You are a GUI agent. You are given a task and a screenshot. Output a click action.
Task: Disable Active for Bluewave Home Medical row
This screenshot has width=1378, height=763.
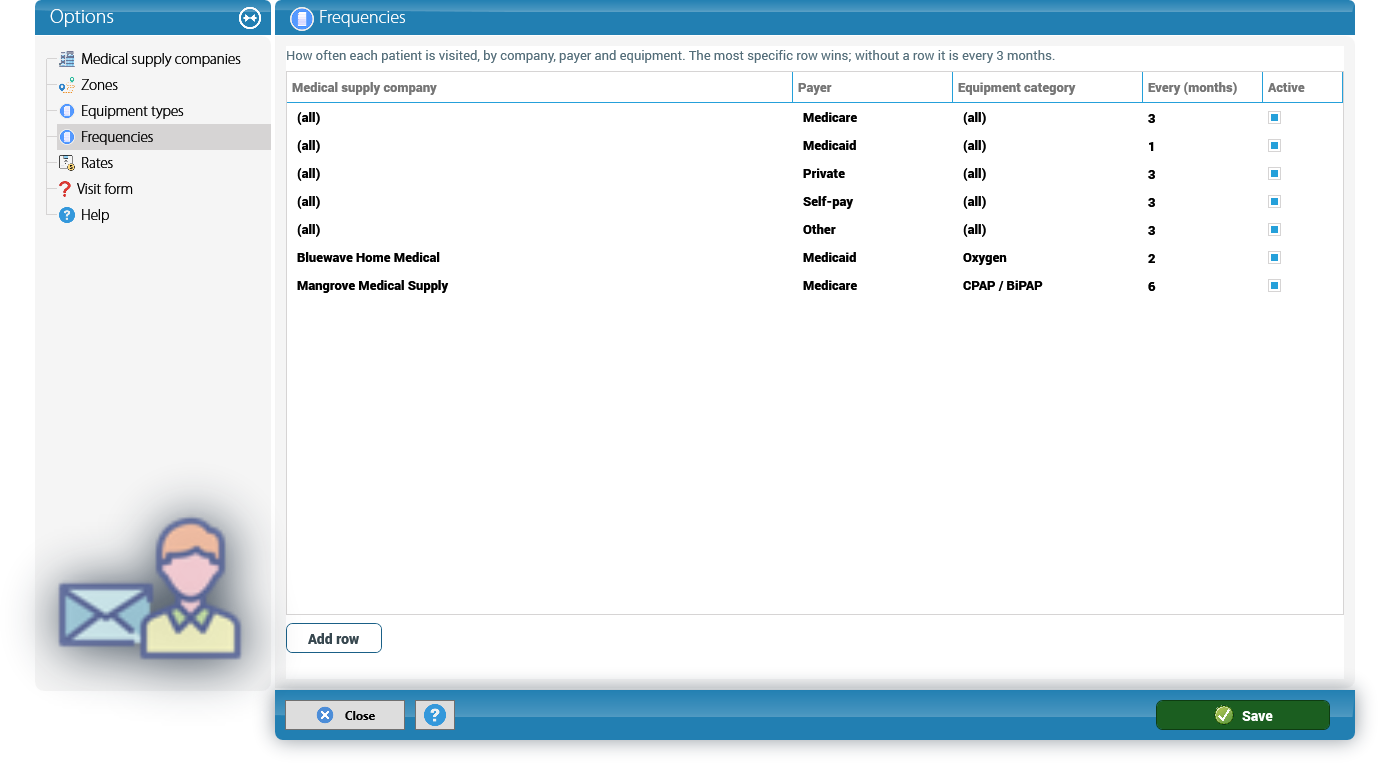click(1274, 258)
